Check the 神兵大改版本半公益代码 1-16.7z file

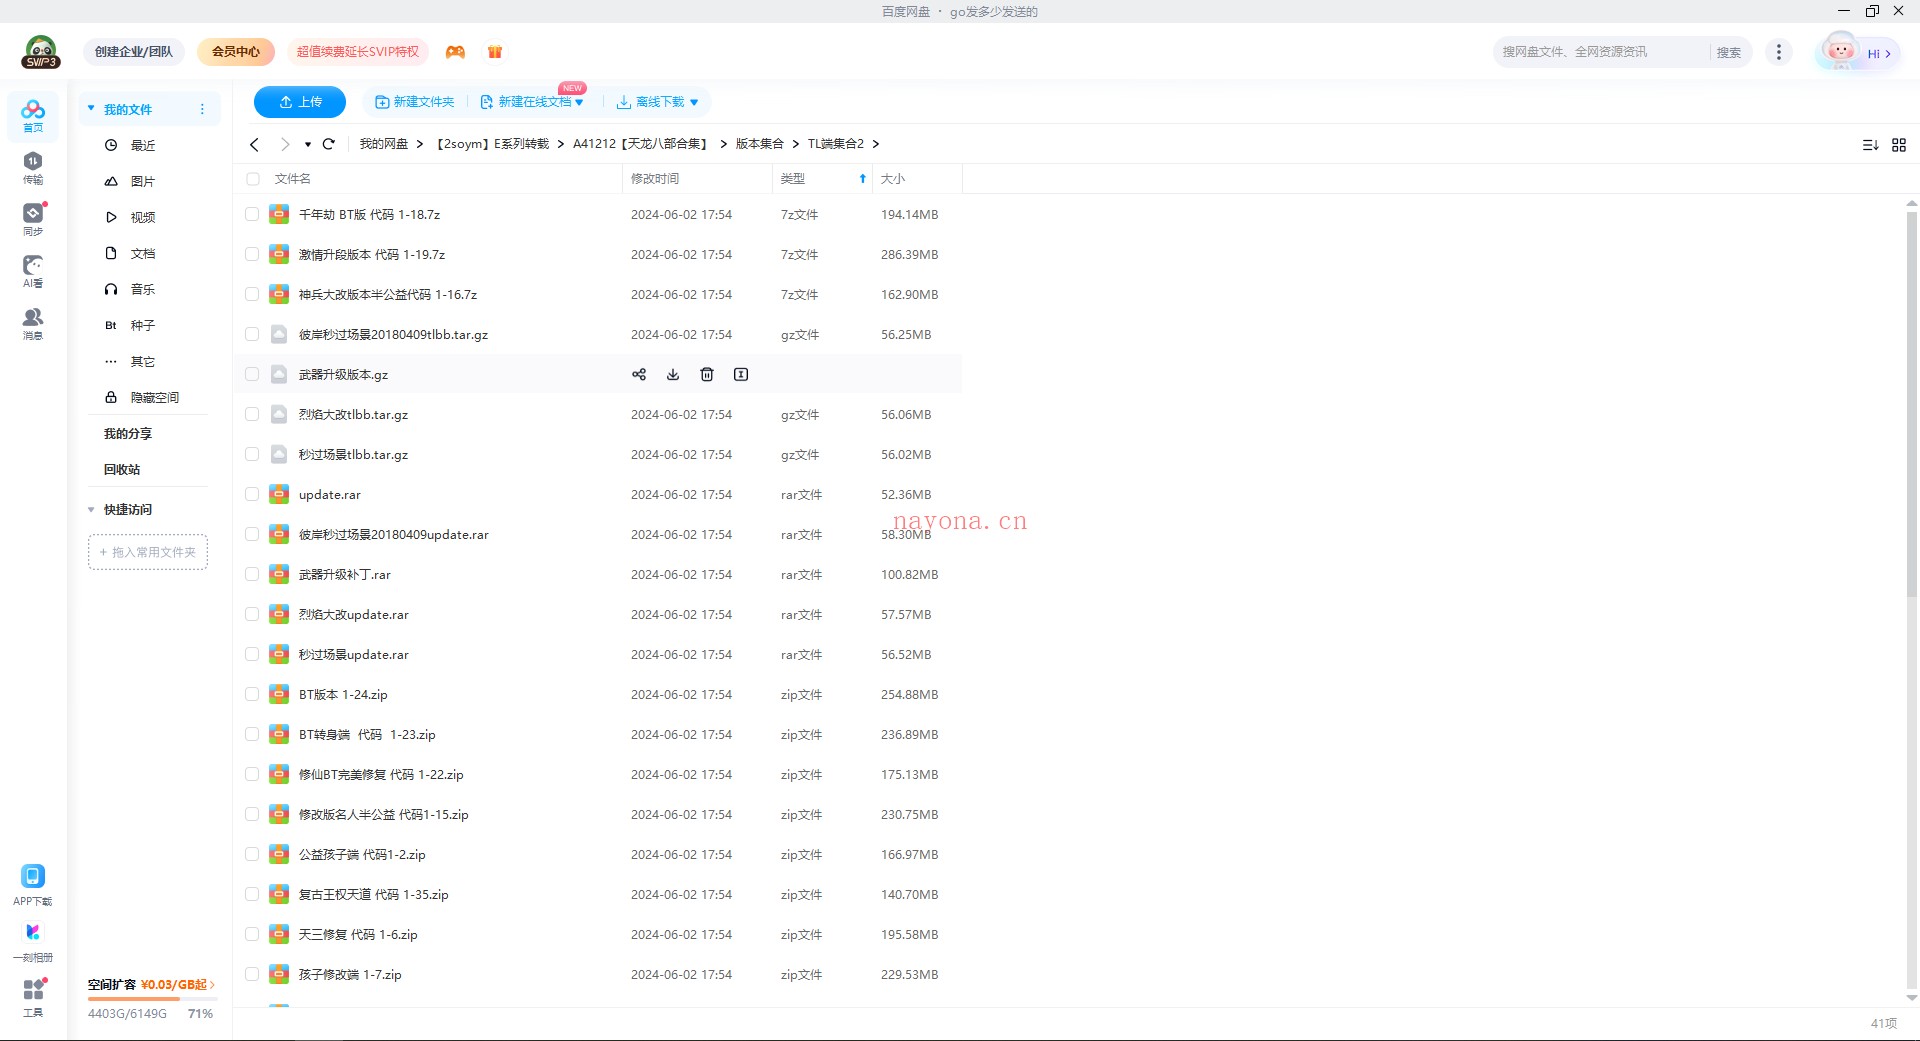pos(252,294)
